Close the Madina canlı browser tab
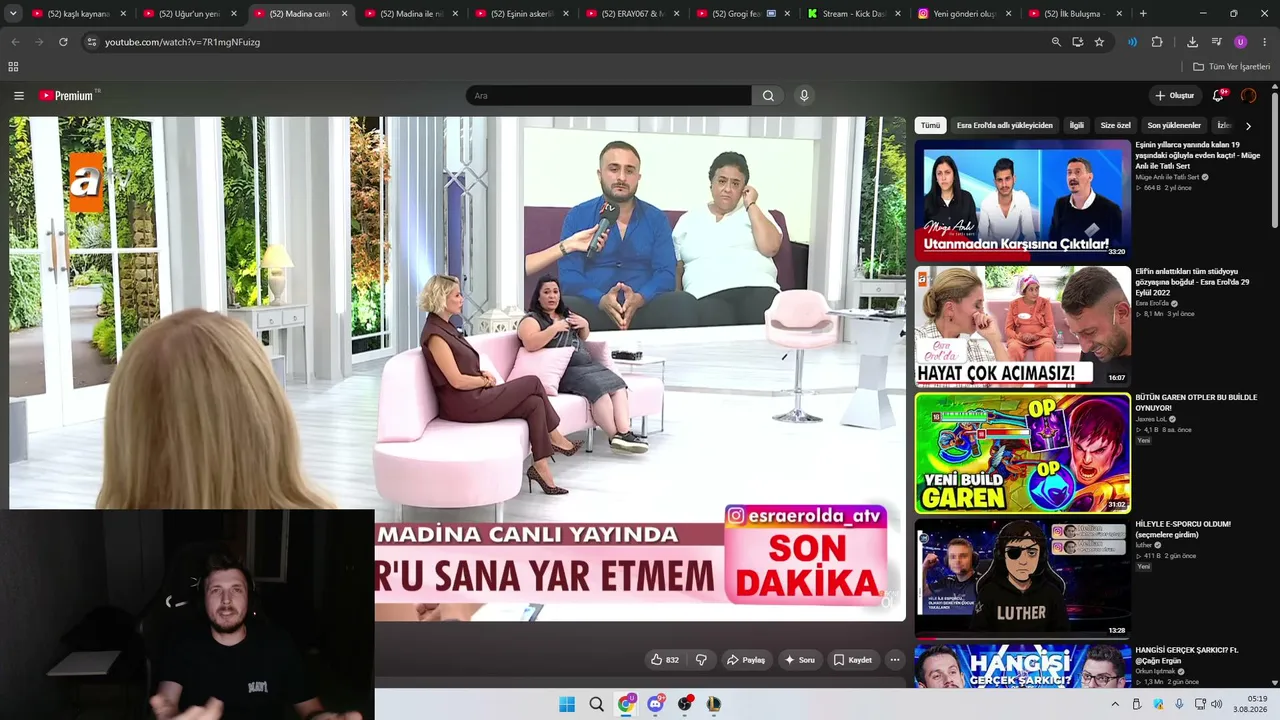The width and height of the screenshot is (1280, 720). tap(345, 14)
